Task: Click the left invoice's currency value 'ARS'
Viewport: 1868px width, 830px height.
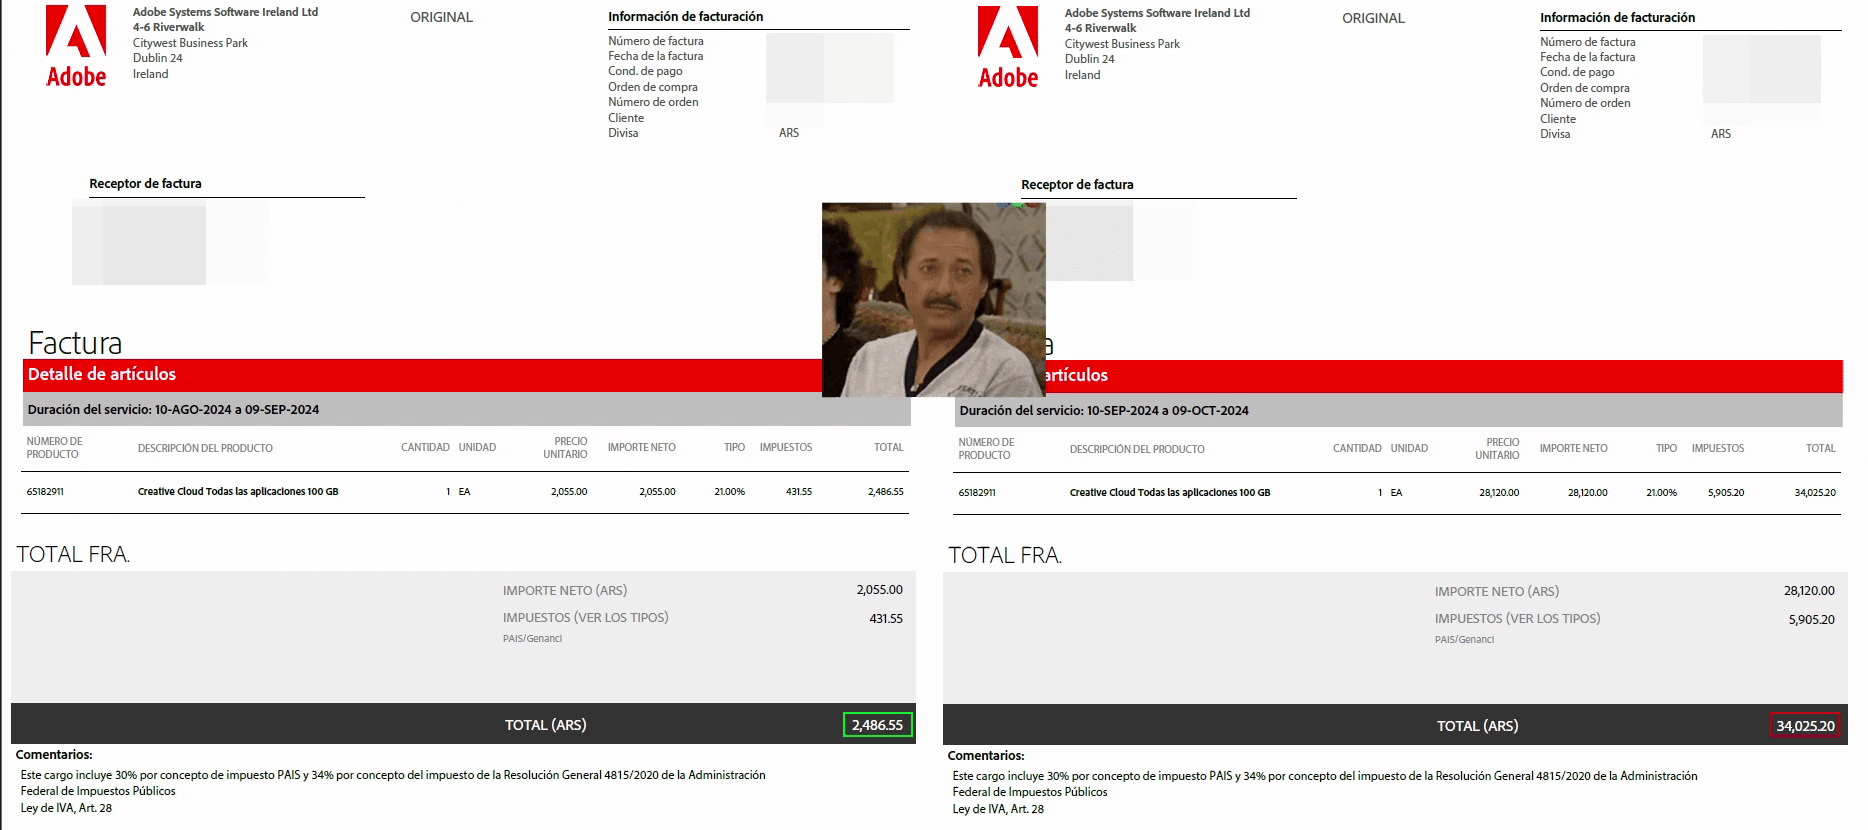Action: [789, 133]
